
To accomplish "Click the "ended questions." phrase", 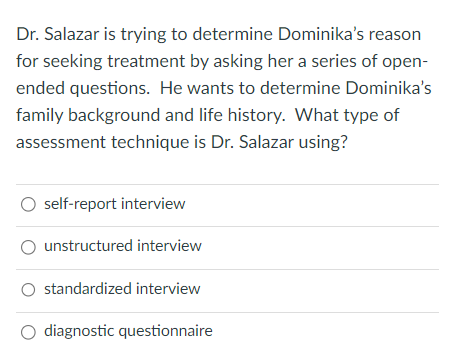I will point(83,89).
